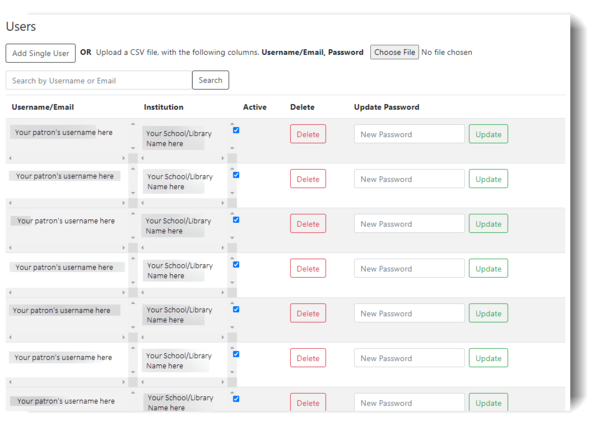Image resolution: width=600 pixels, height=426 pixels.
Task: Focus the Search by Username or Email field
Action: coord(99,80)
